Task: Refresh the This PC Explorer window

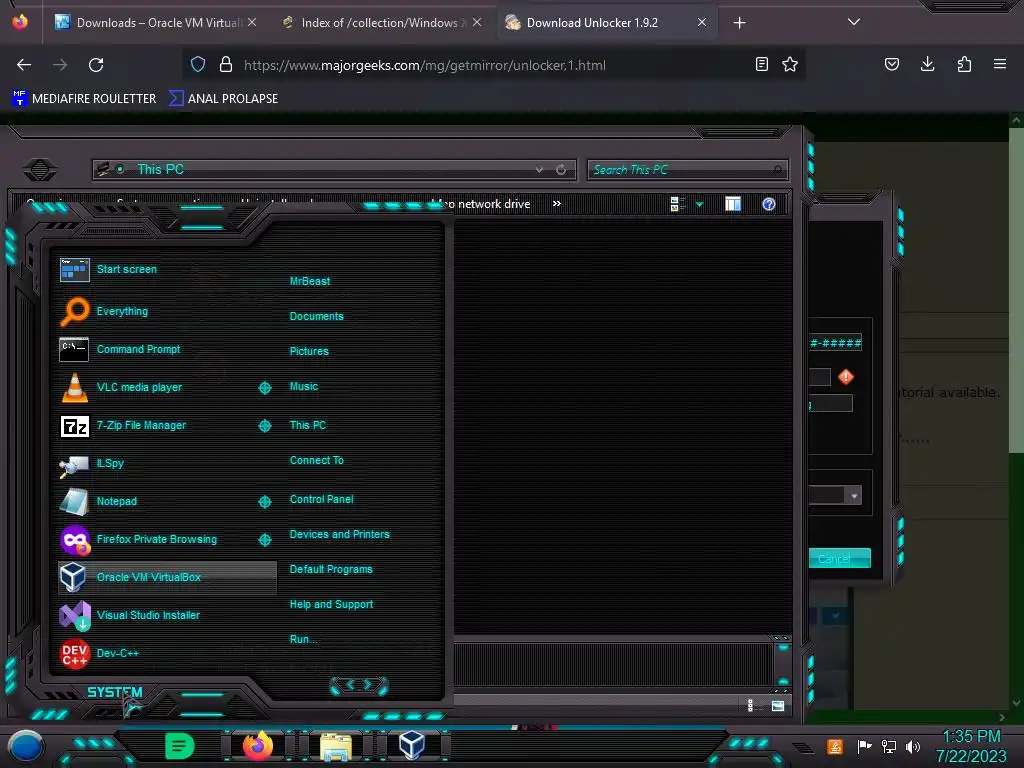Action: pos(561,170)
